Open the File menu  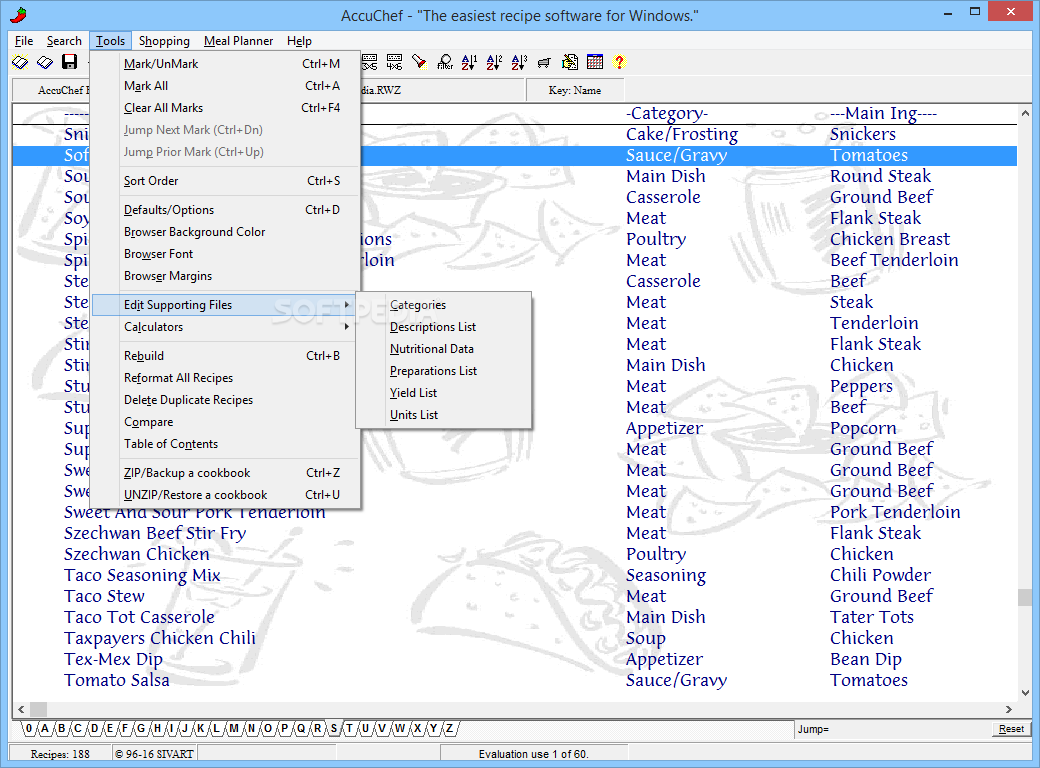(24, 40)
